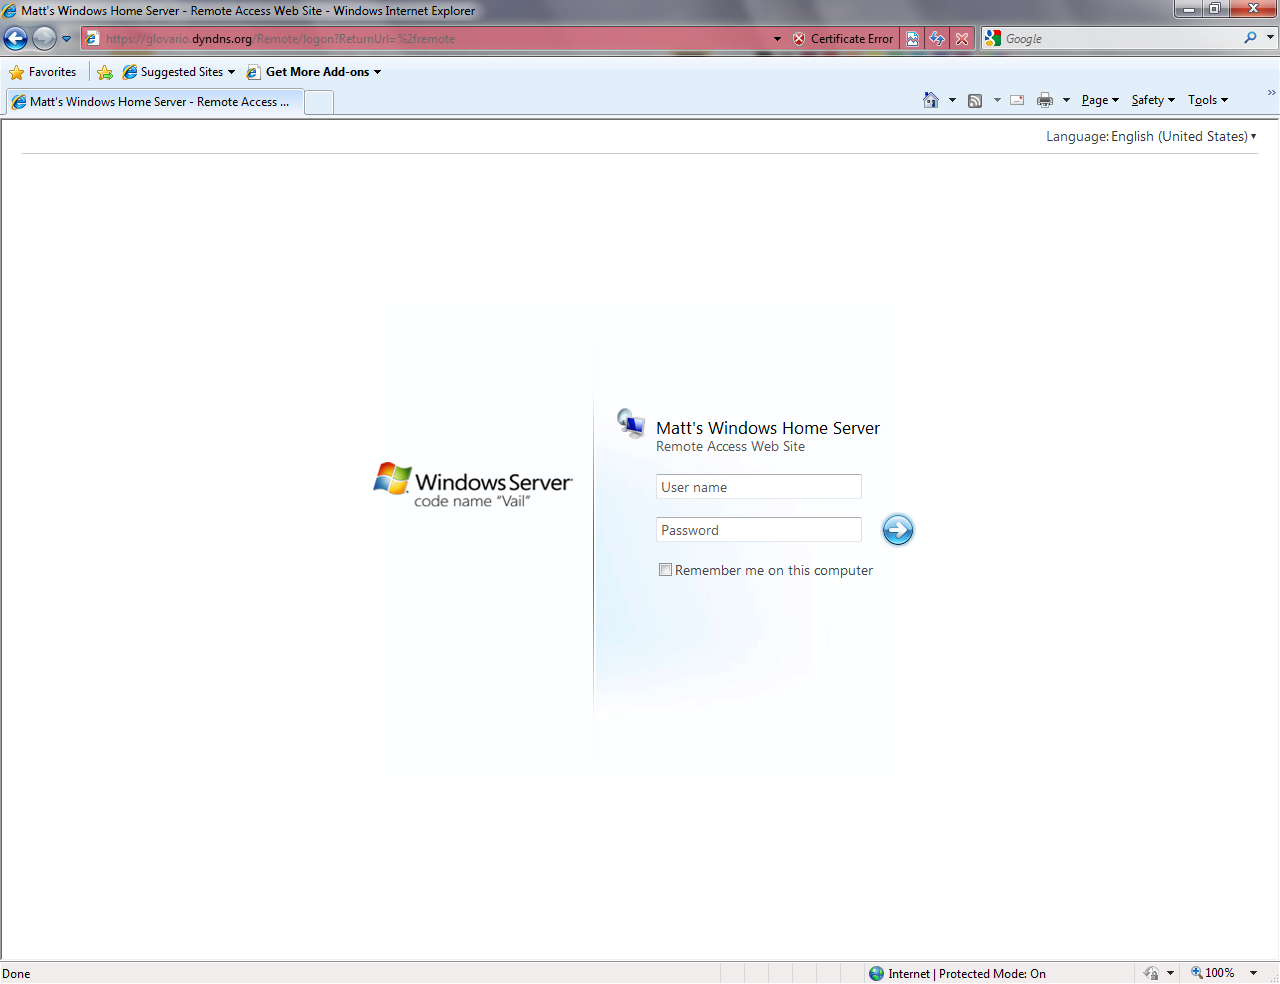
Task: Click the Windows Server Vail logo
Action: tap(473, 485)
